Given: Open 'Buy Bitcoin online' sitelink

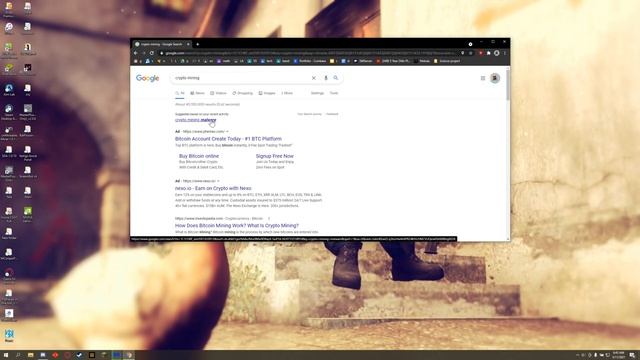Looking at the screenshot, I should [199, 156].
